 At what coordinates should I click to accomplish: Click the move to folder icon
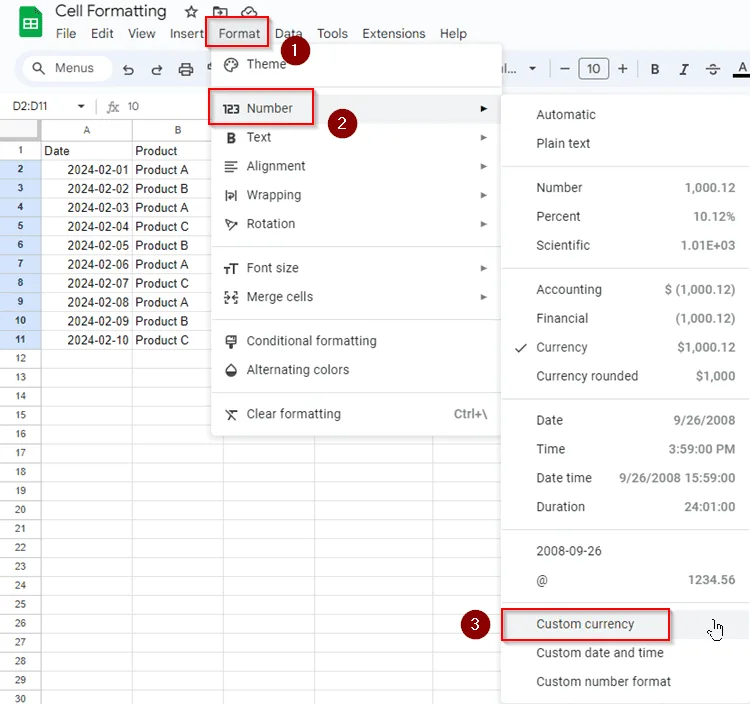pos(220,11)
